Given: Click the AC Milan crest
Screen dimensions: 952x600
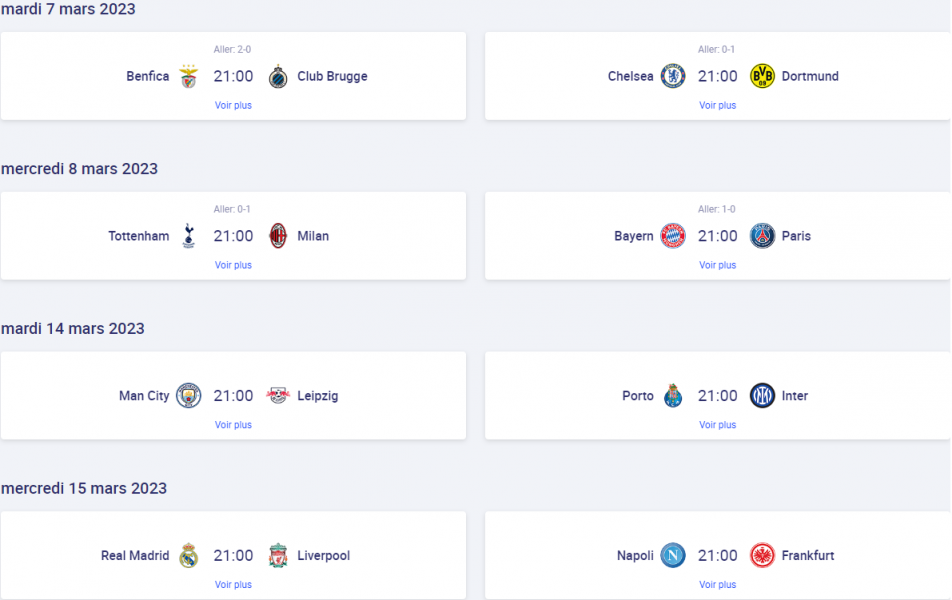Looking at the screenshot, I should pyautogui.click(x=278, y=237).
